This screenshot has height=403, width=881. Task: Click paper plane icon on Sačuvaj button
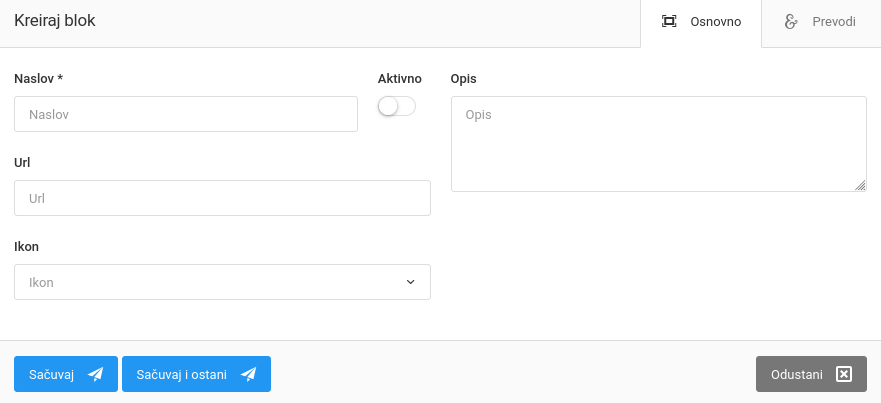coord(96,374)
